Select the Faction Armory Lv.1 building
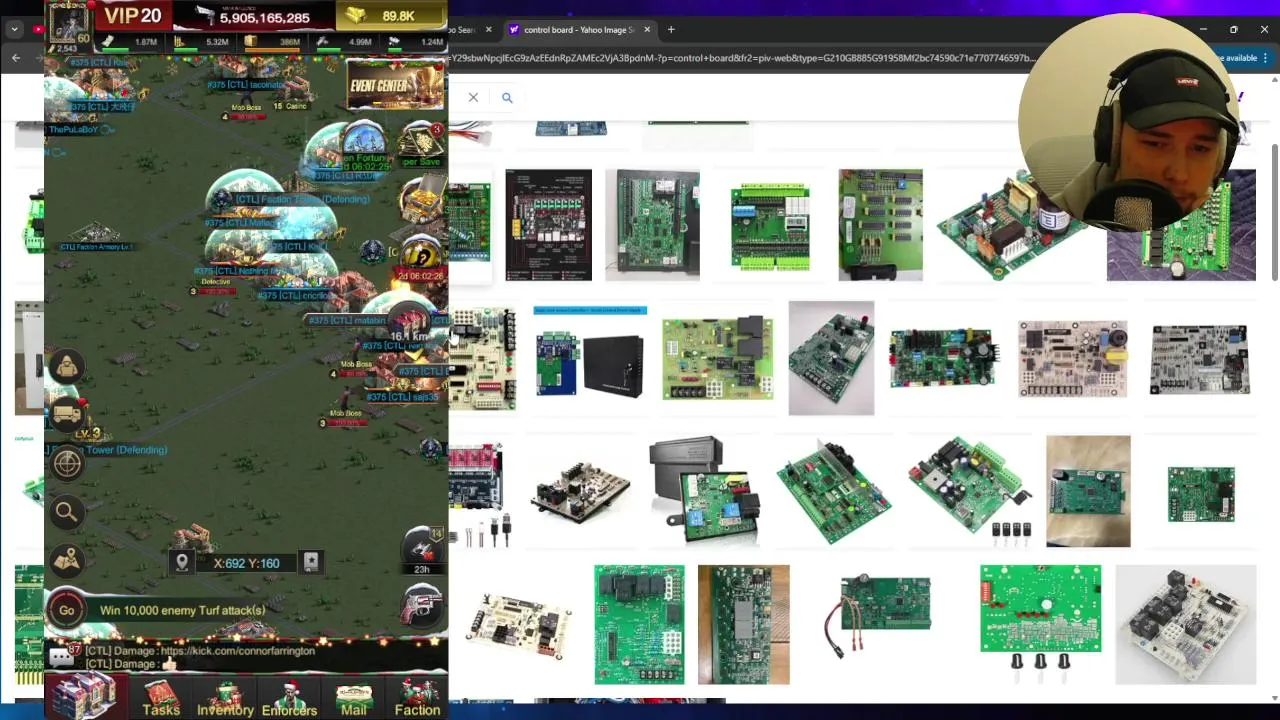Image resolution: width=1280 pixels, height=720 pixels. tap(95, 237)
